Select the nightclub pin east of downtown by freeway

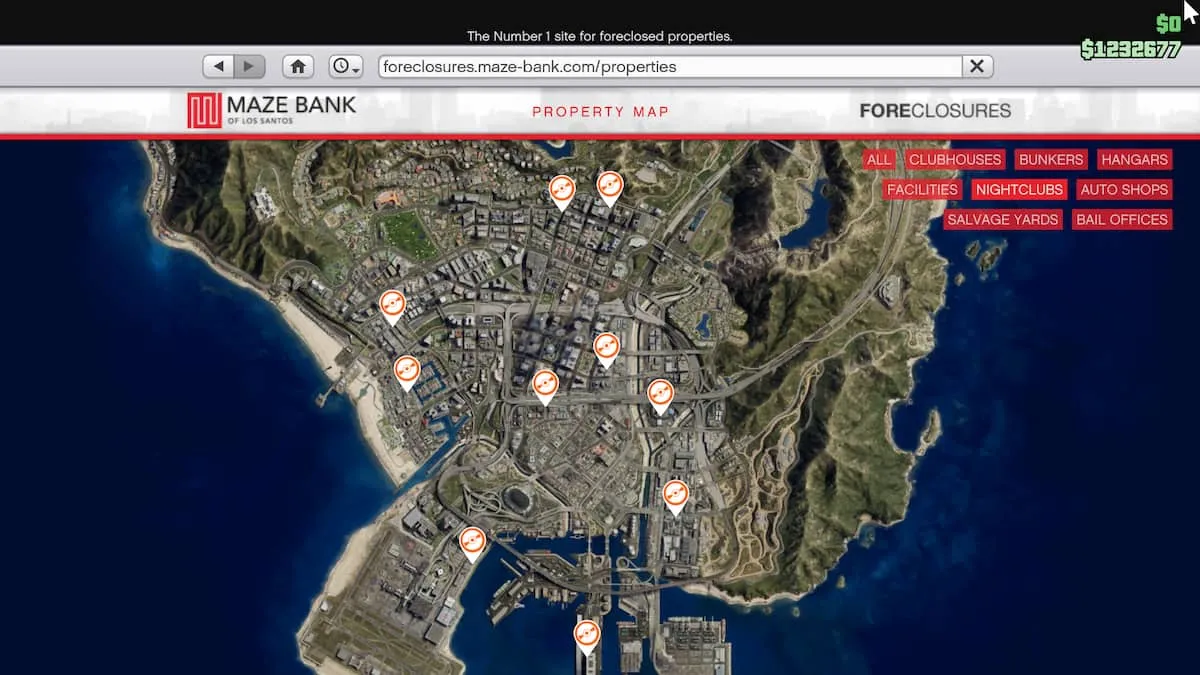[x=660, y=395]
